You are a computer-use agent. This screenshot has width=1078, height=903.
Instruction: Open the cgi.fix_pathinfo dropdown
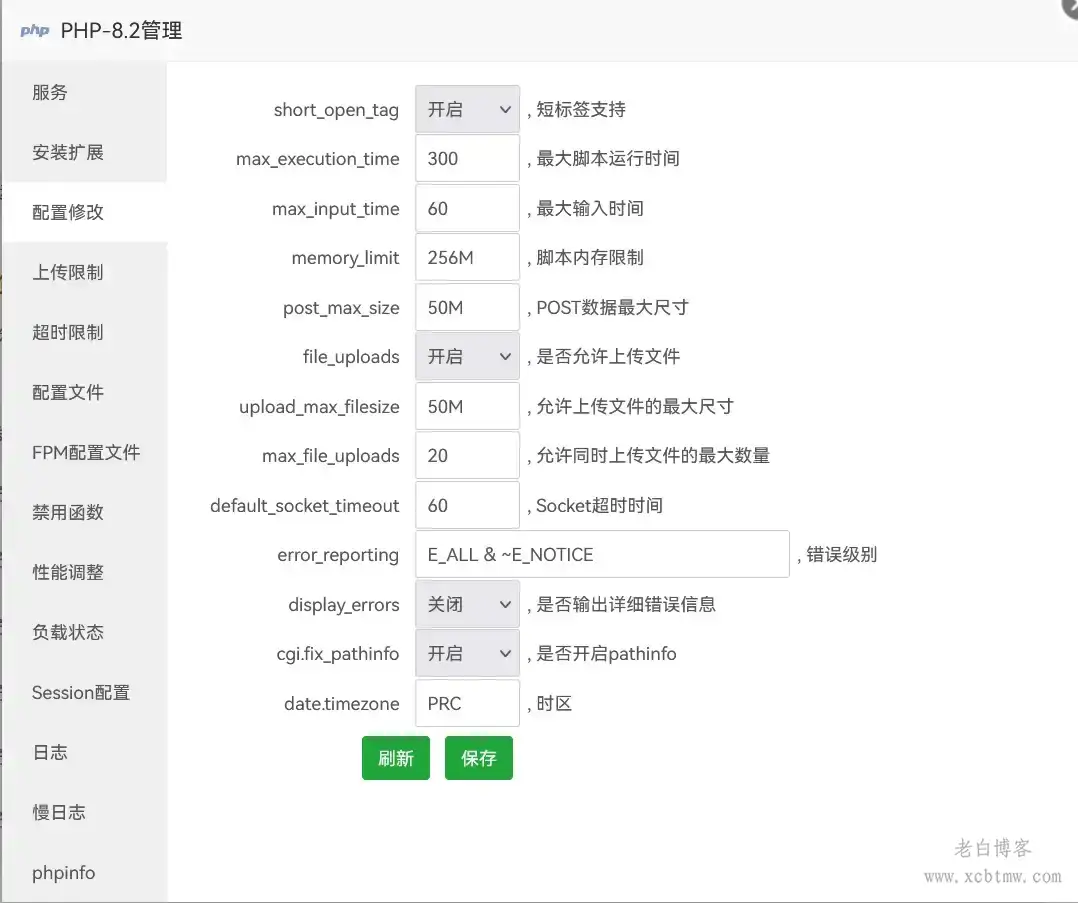click(x=466, y=653)
